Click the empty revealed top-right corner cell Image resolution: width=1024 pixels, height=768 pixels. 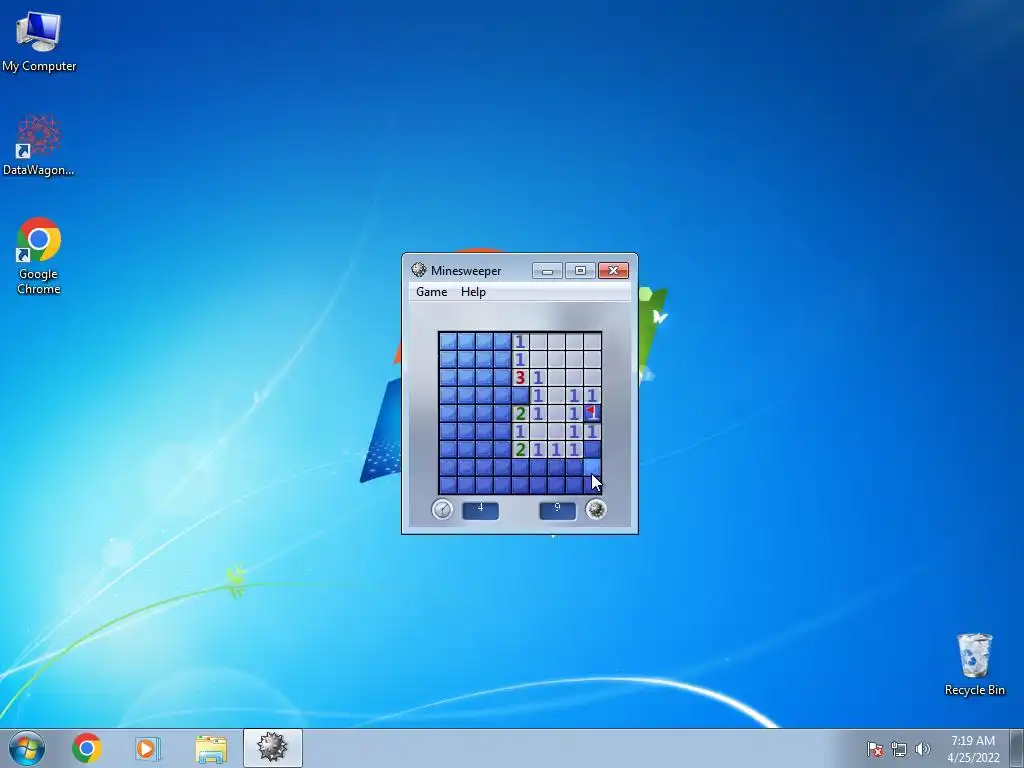tap(592, 342)
